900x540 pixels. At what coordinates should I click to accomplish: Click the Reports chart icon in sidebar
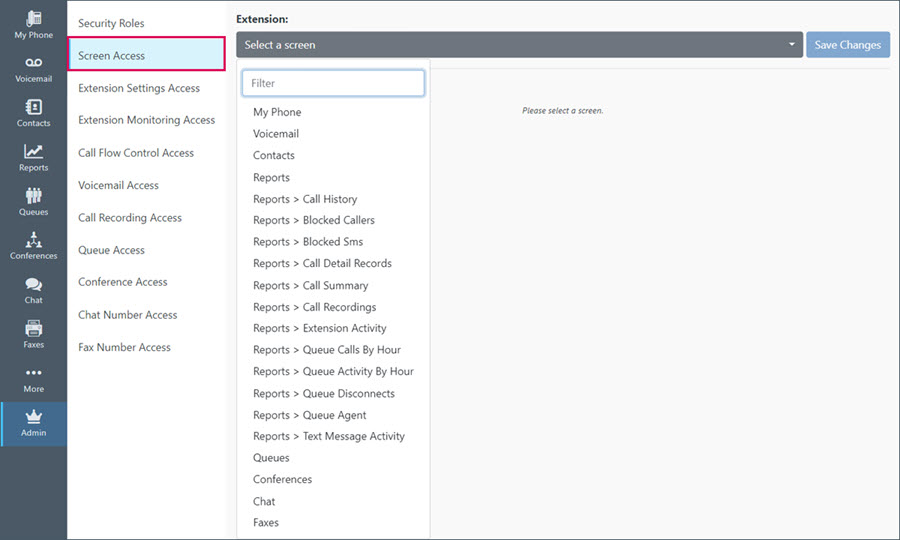33,151
